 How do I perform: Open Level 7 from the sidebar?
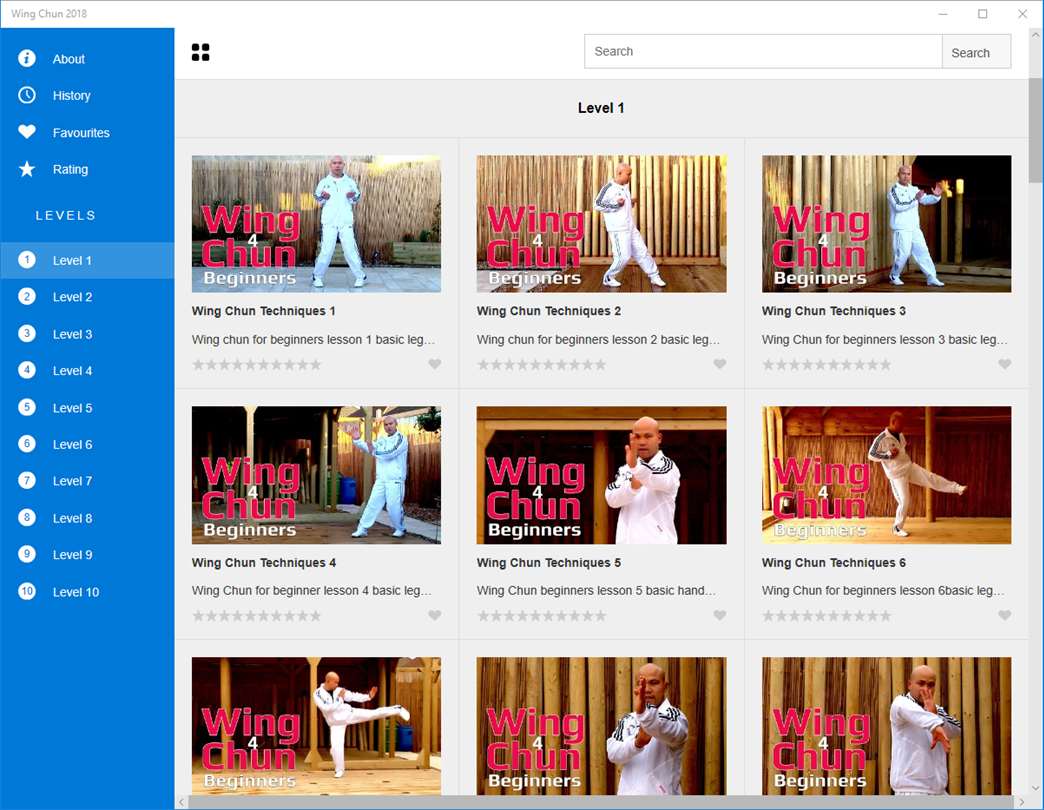point(87,481)
